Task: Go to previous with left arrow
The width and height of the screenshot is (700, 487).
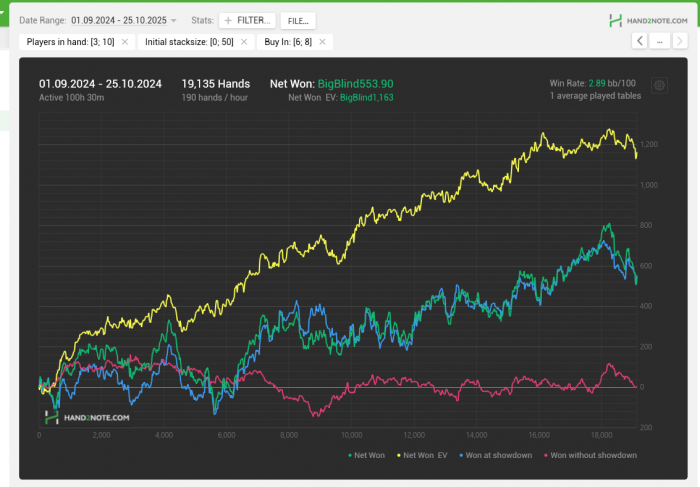Action: pyautogui.click(x=639, y=41)
